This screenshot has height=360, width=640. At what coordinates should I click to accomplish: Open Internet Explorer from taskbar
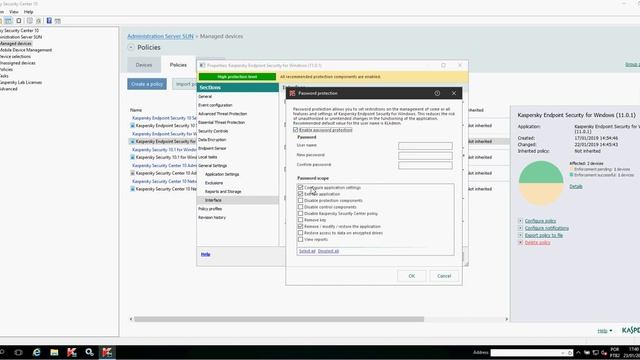pos(36,352)
